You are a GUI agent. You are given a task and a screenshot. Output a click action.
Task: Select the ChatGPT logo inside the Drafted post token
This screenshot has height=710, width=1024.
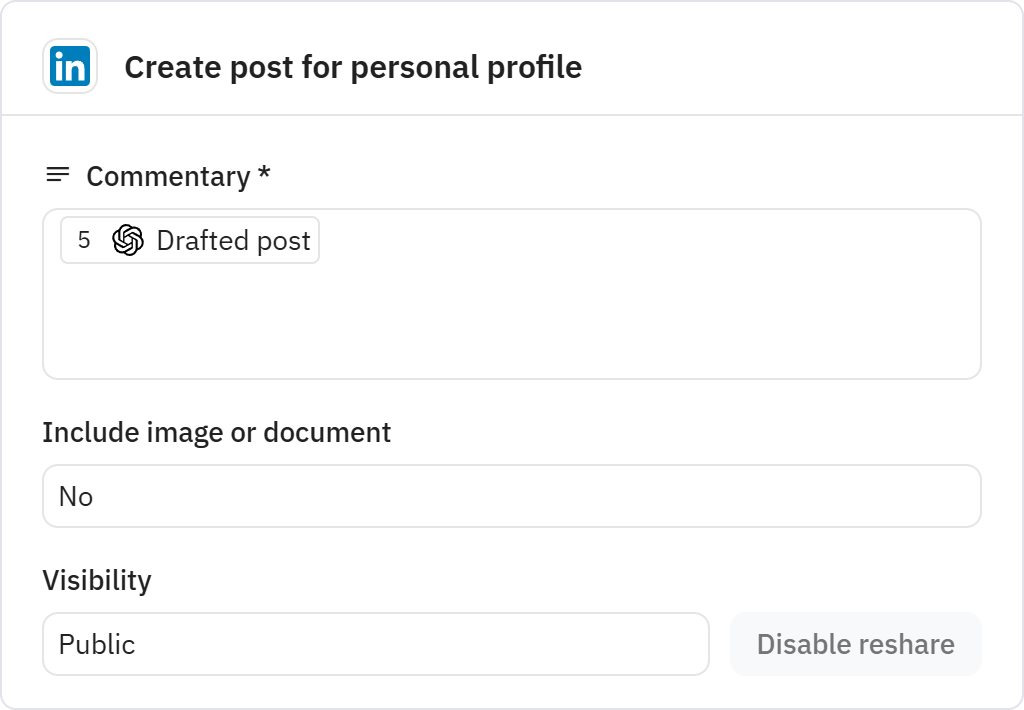(x=127, y=240)
